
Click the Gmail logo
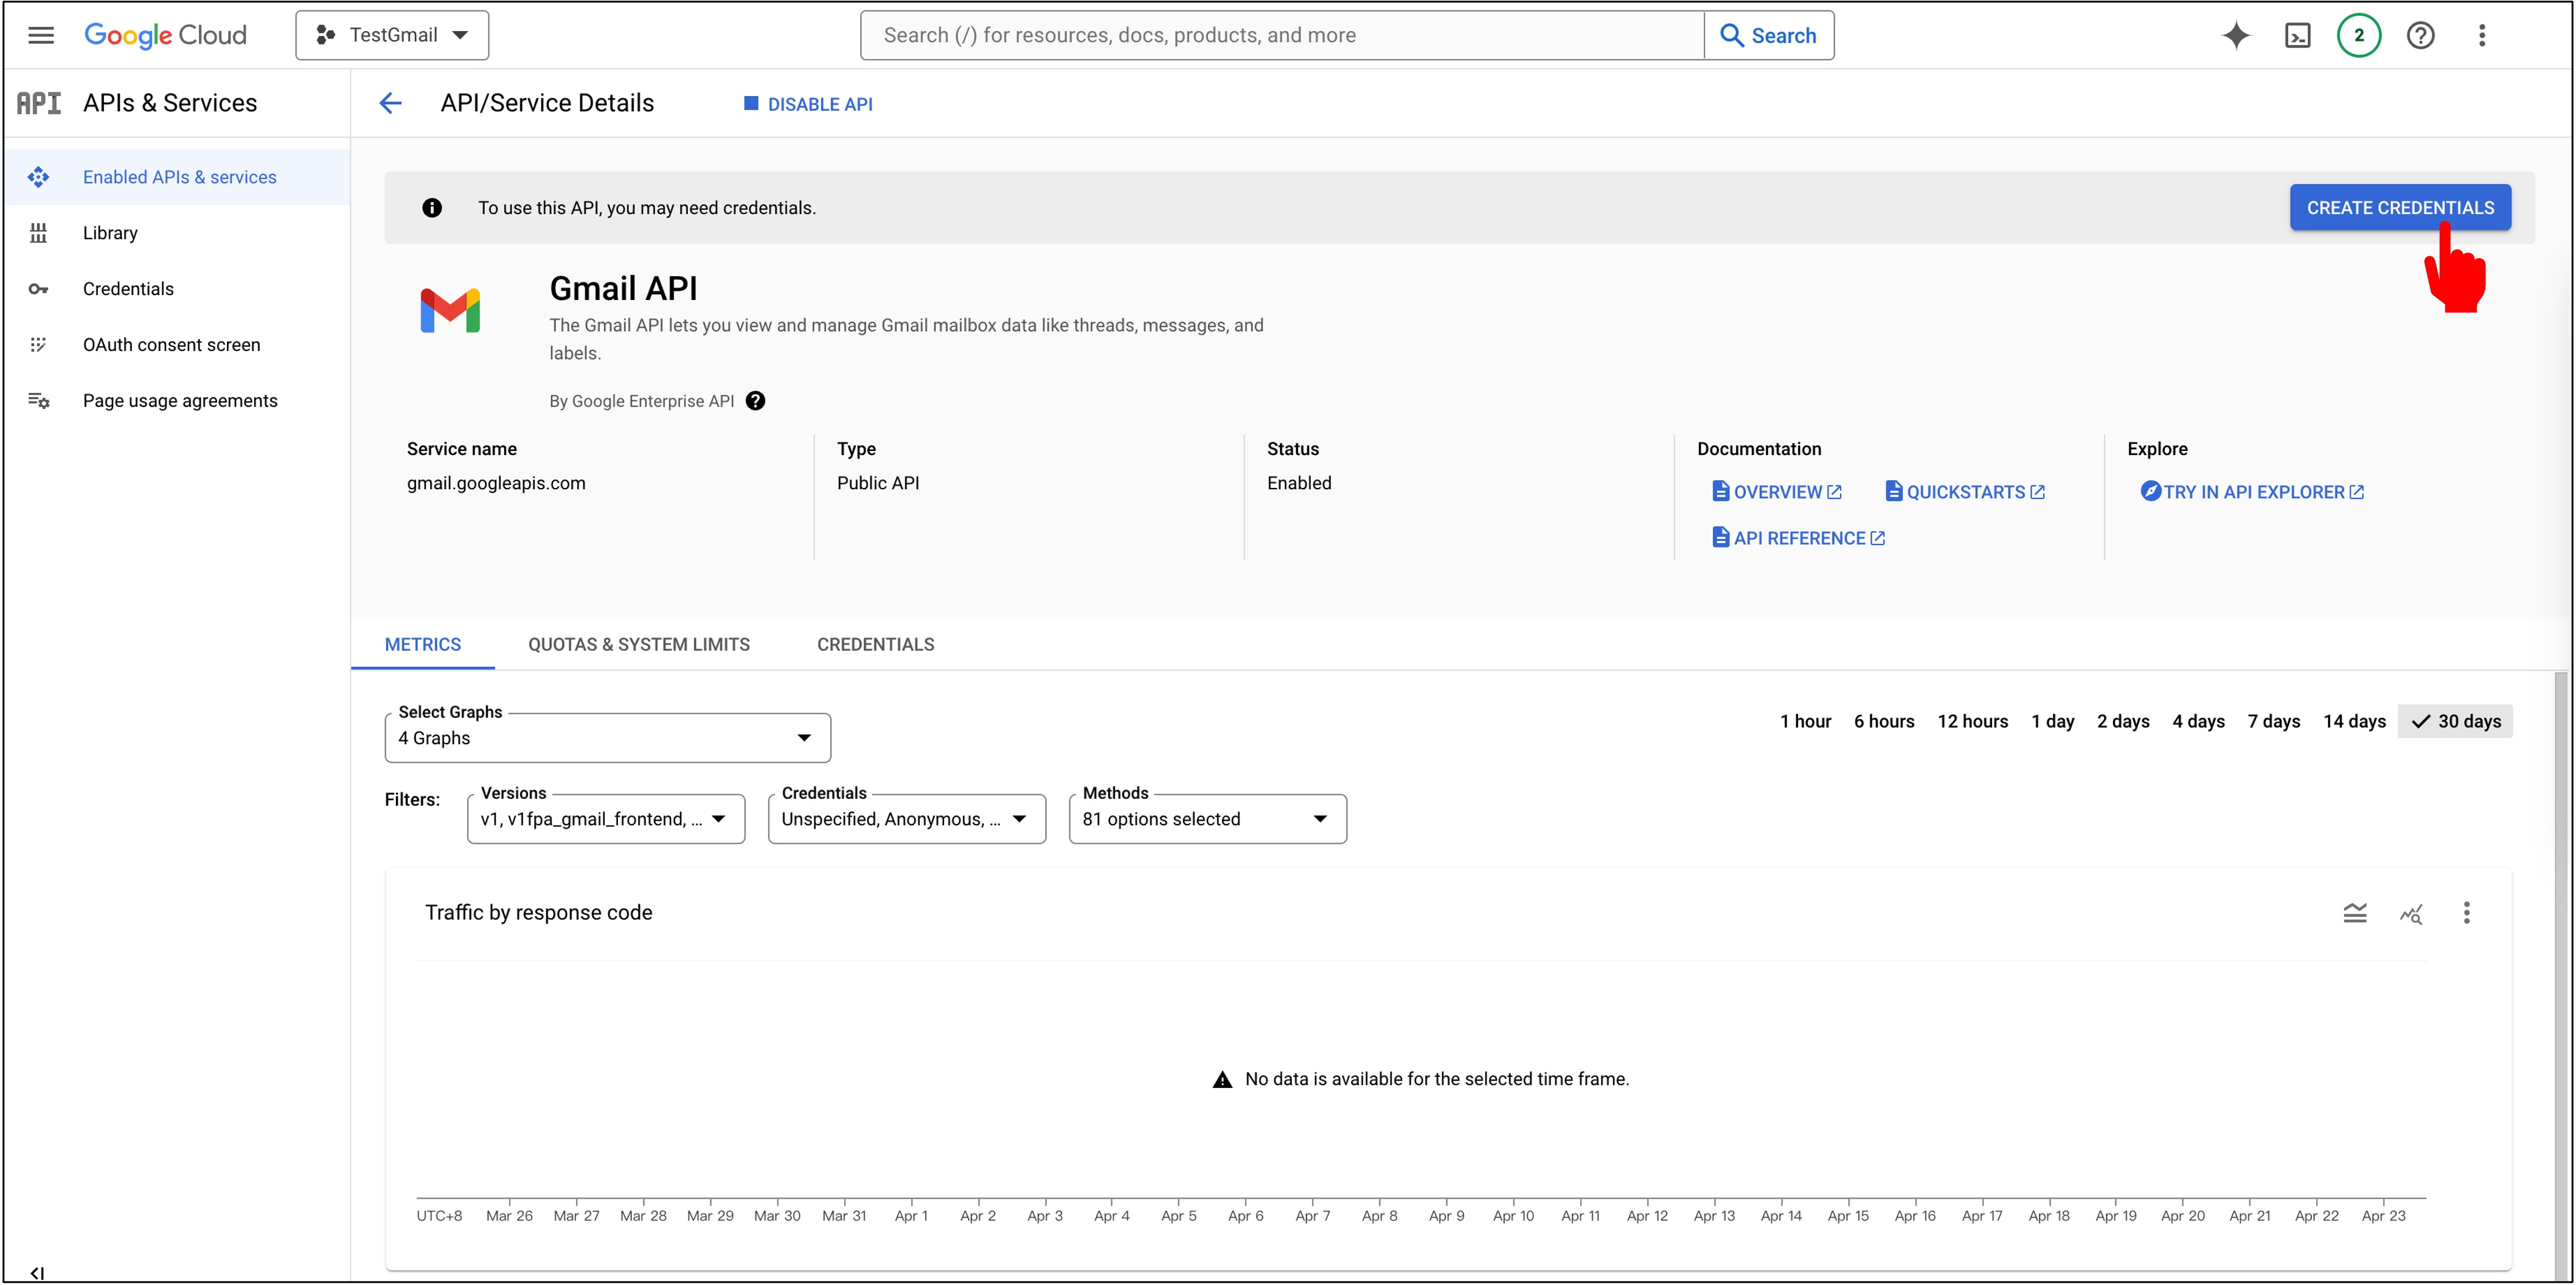point(450,311)
